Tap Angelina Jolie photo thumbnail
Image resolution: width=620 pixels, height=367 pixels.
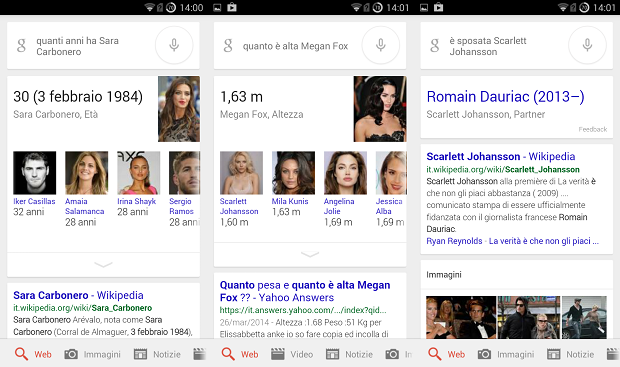(346, 173)
